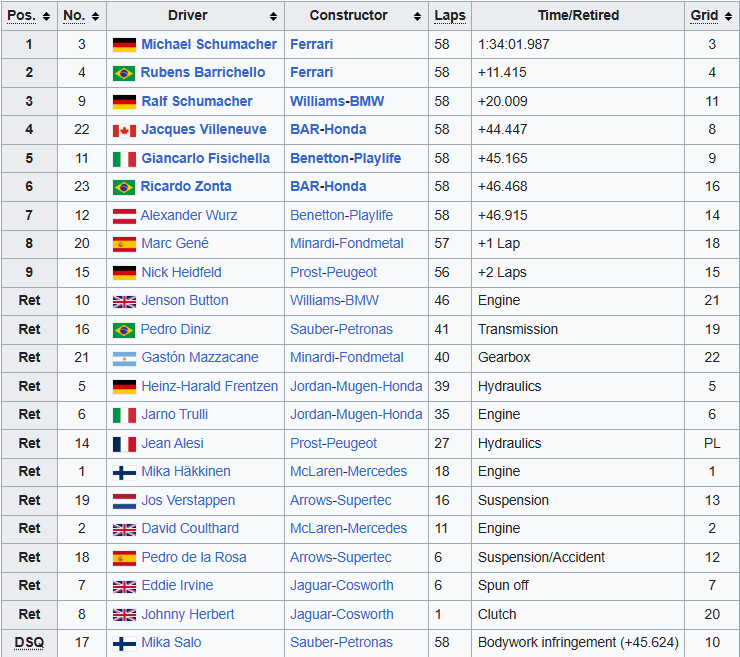Click Canadian flag beside Jacques Villeneuve

pyautogui.click(x=125, y=130)
